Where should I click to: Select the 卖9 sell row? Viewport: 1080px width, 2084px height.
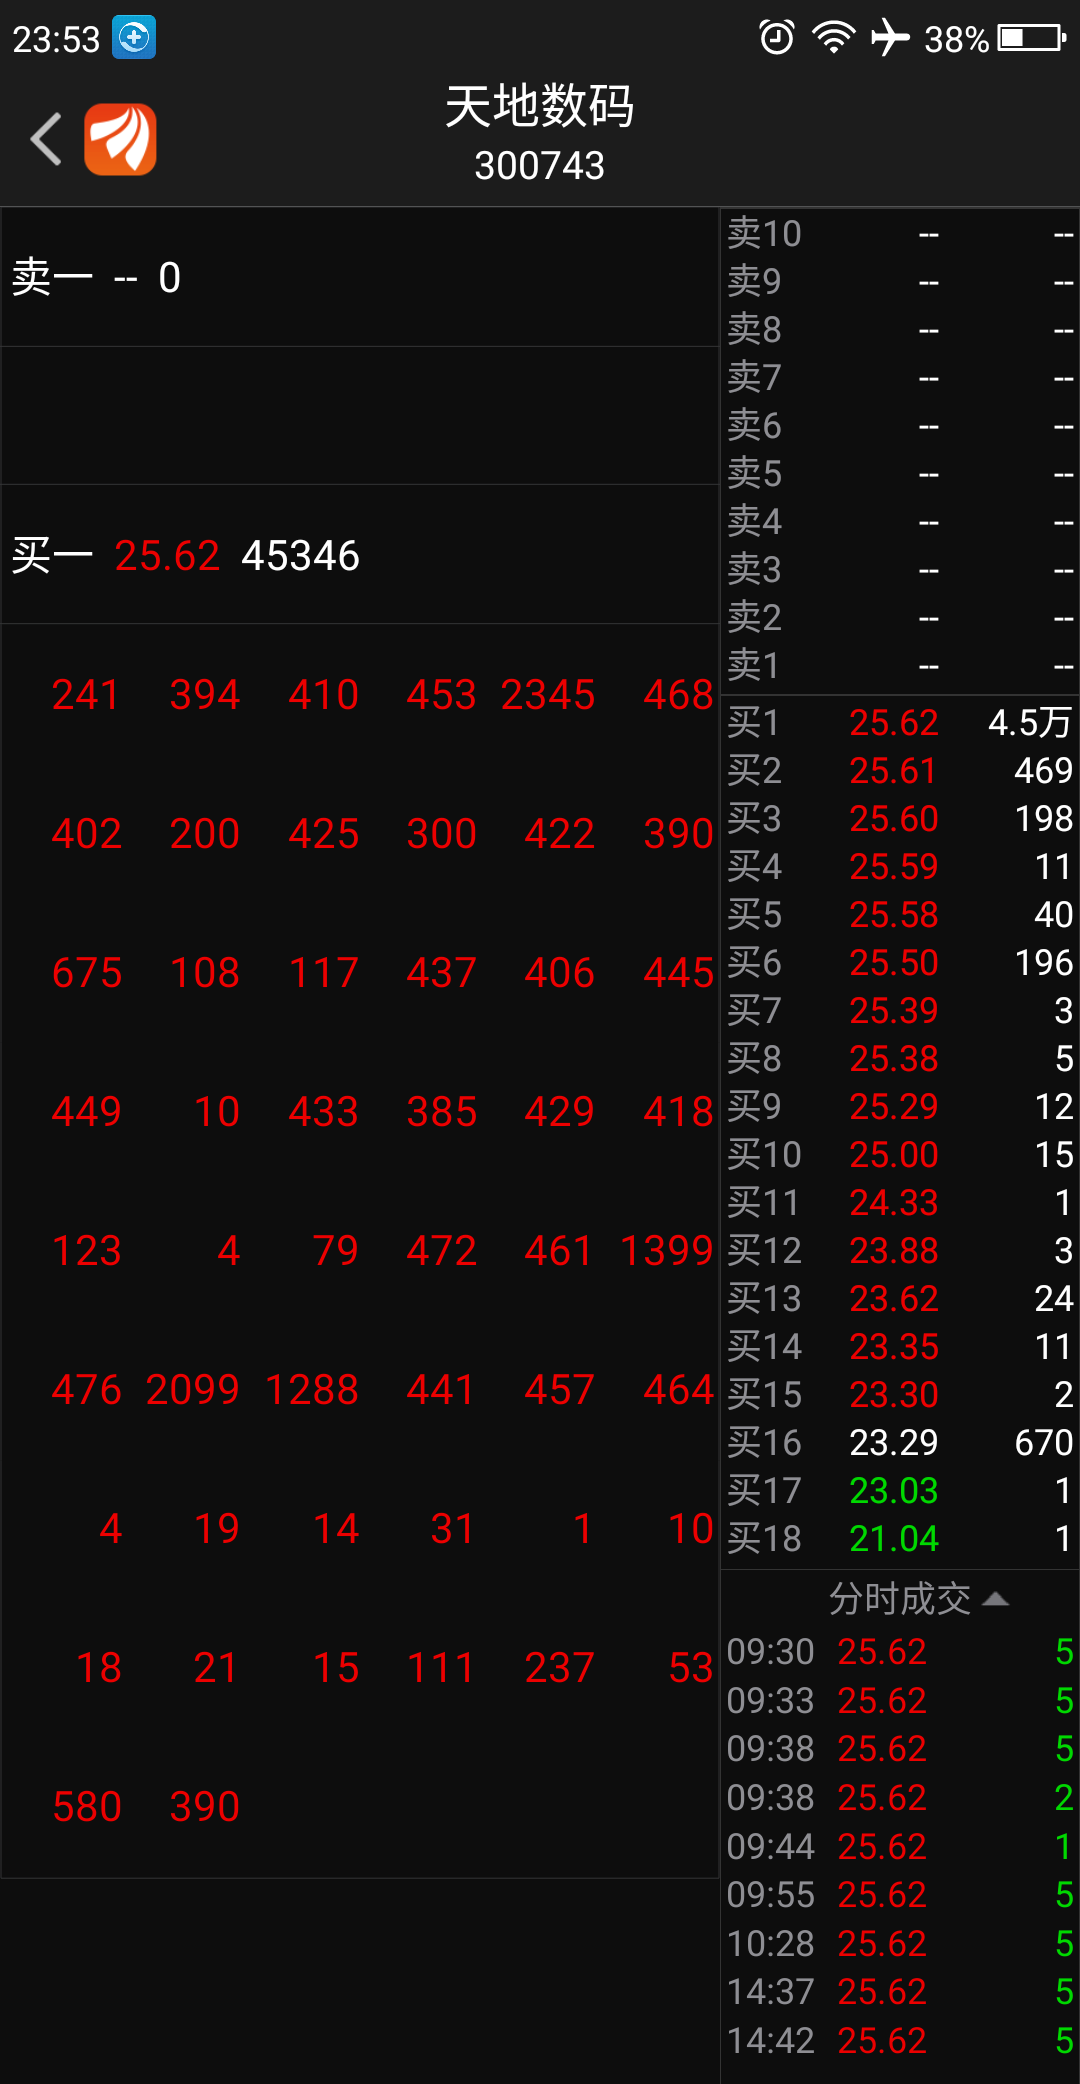[x=900, y=281]
